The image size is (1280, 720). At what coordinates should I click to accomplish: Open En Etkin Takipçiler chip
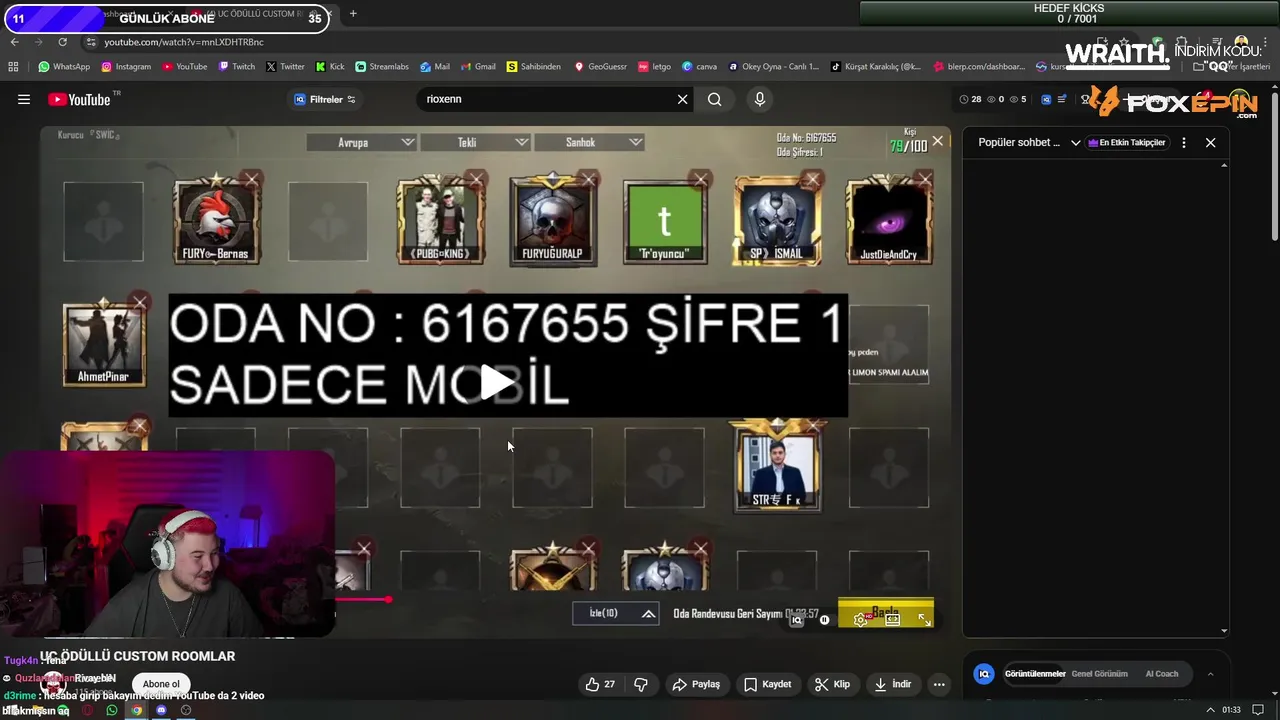click(1127, 142)
